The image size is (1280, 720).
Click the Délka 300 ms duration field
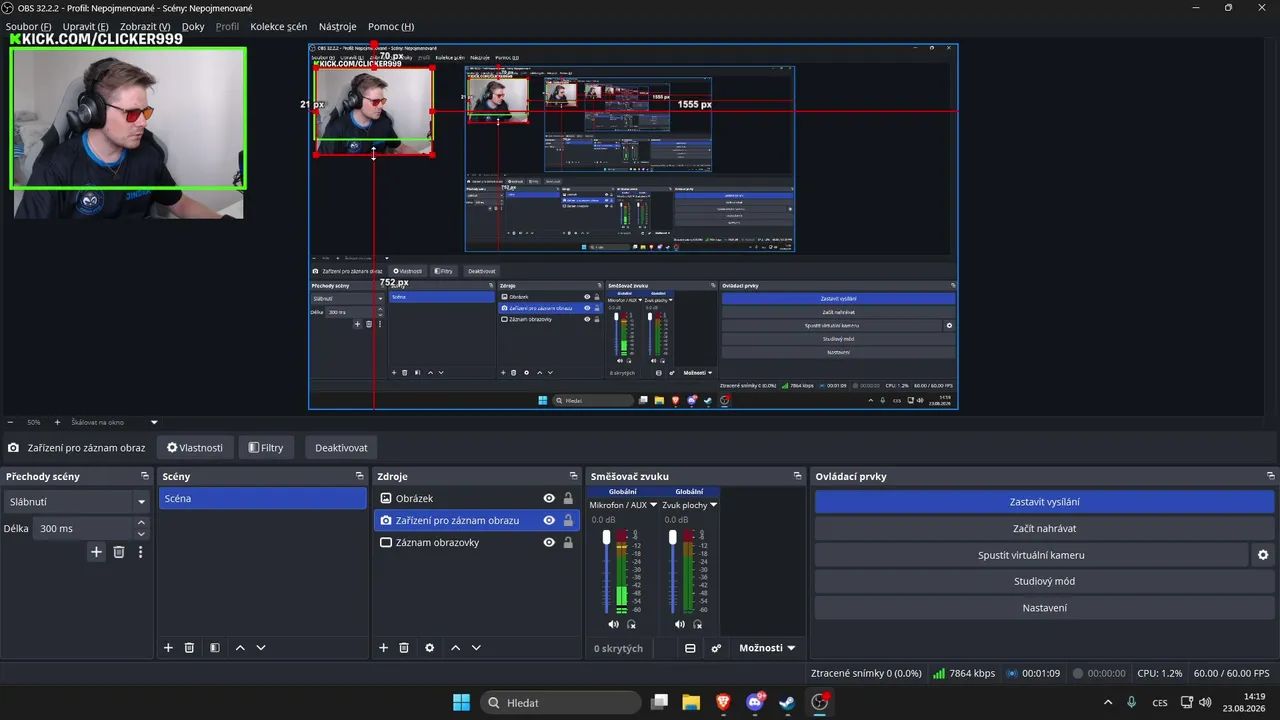(x=83, y=528)
